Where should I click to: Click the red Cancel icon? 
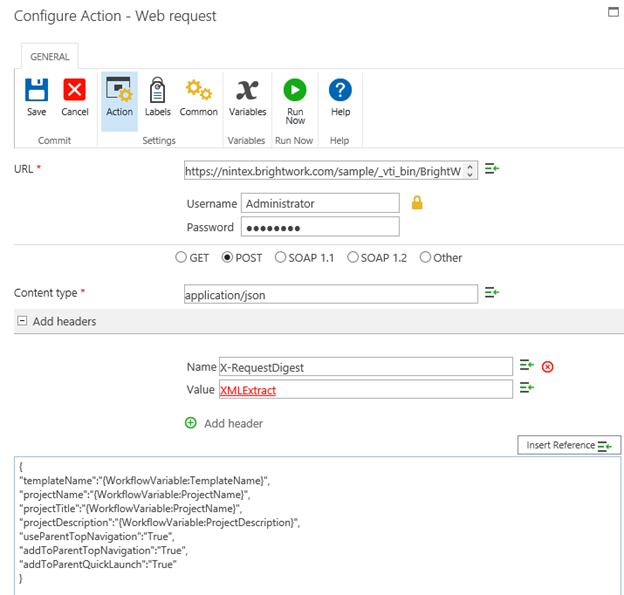pos(74,90)
